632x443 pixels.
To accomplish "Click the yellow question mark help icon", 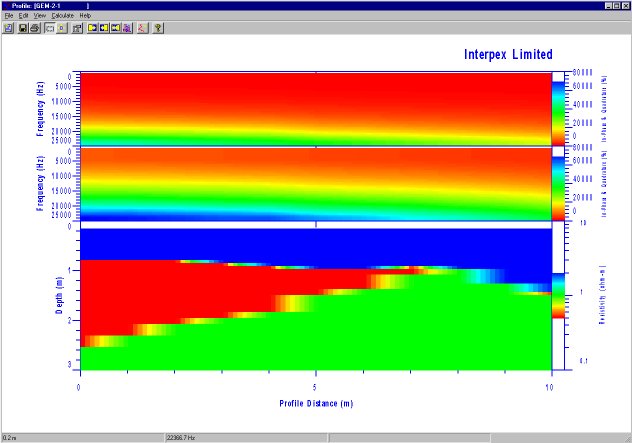I will (x=158, y=28).
